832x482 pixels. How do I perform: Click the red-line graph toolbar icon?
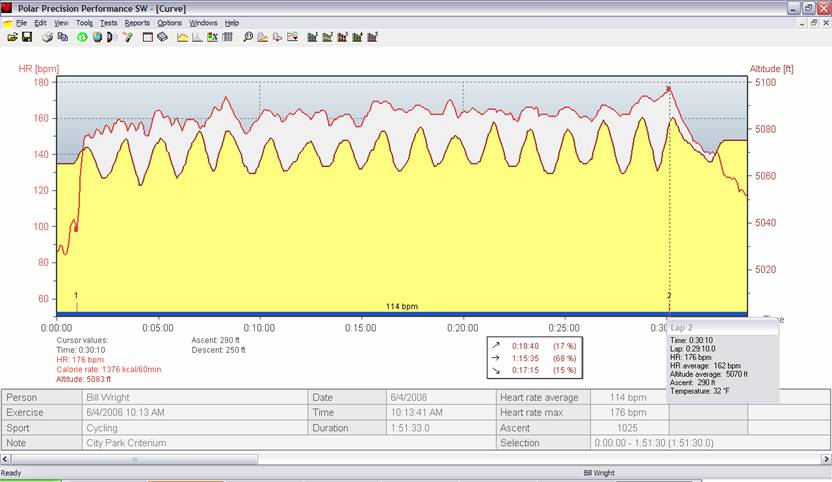pos(292,37)
